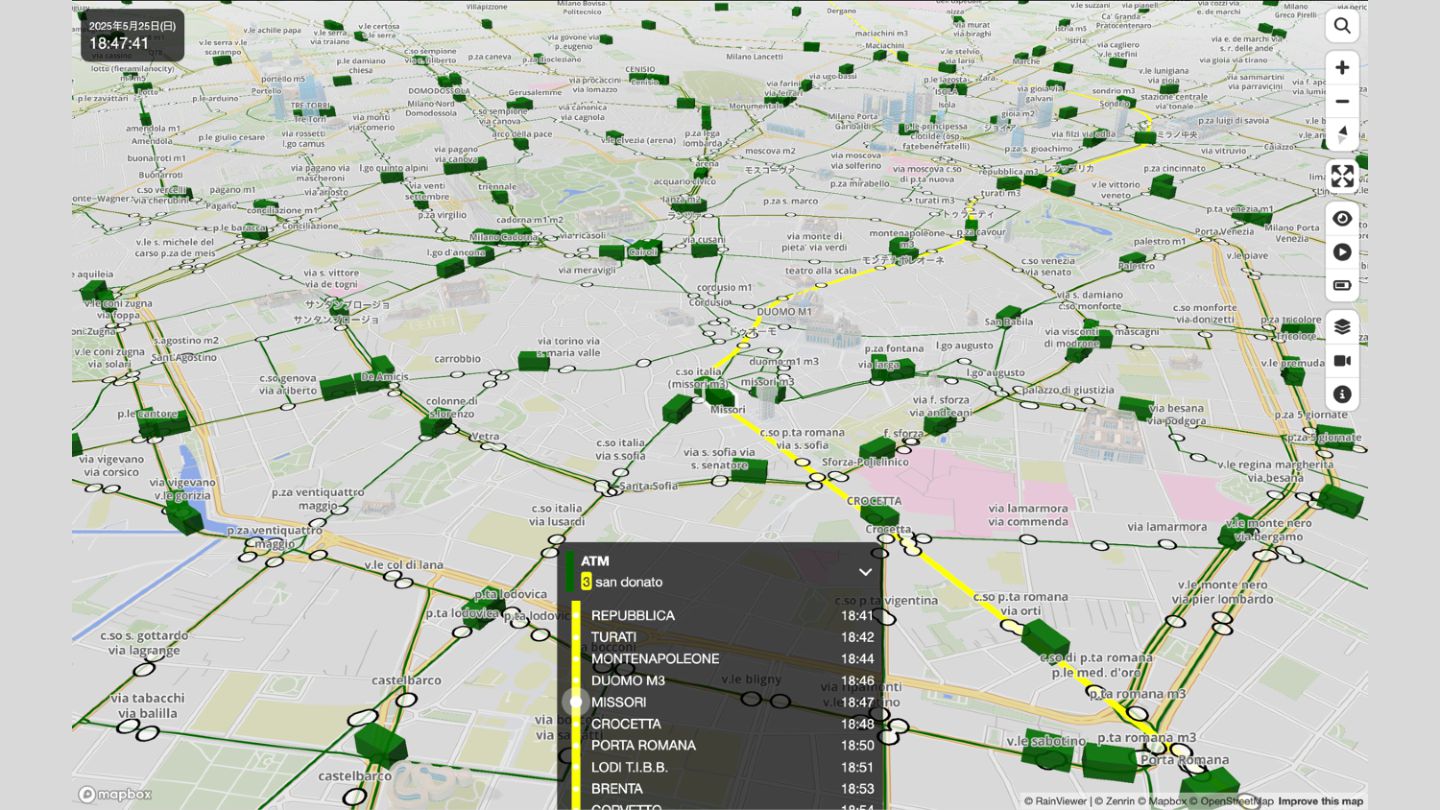The width and height of the screenshot is (1440, 810).
Task: Toggle the battery eco mode
Action: (x=1342, y=286)
